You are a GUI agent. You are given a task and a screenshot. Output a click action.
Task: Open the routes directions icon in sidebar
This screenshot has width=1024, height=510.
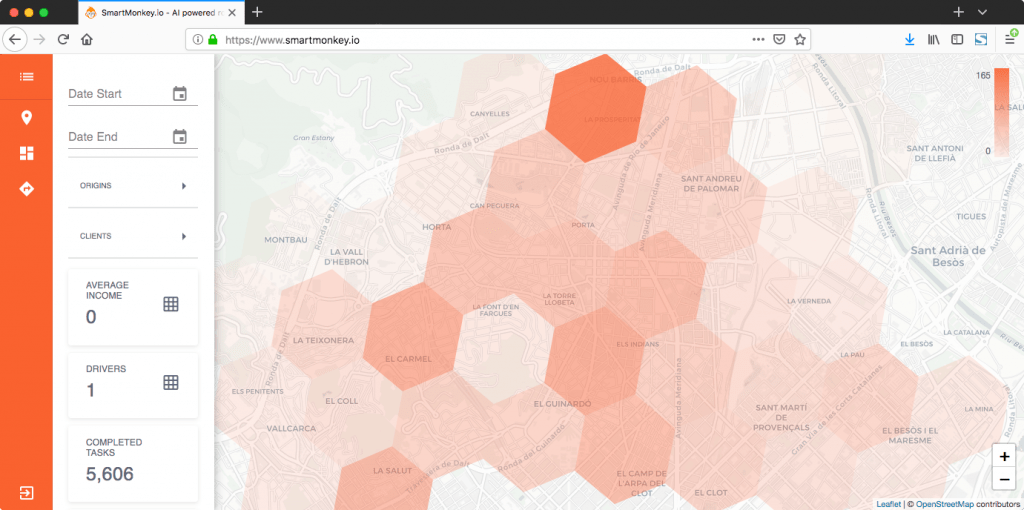[26, 189]
